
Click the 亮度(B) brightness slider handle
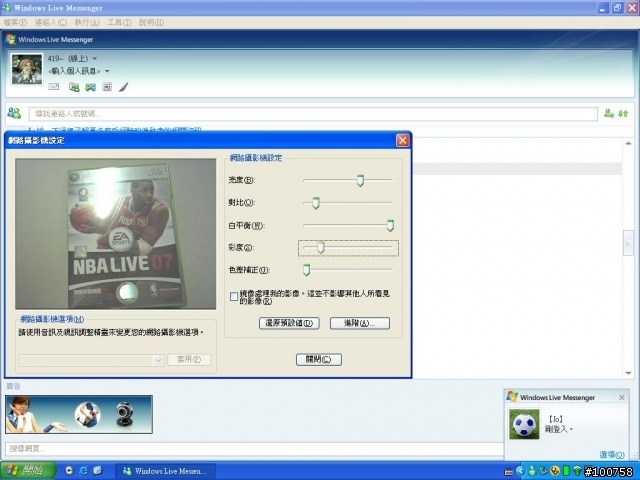tap(360, 180)
